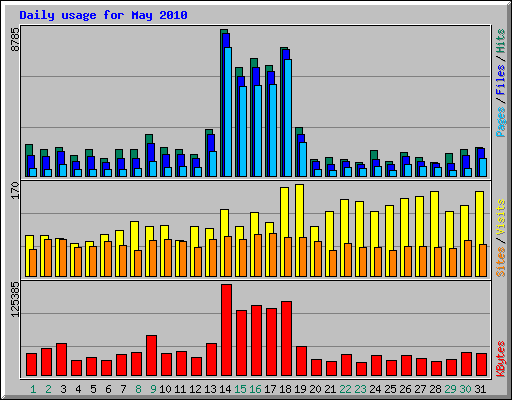The height and width of the screenshot is (400, 512).
Task: Select the red KBytes bar for day 1
Action: pyautogui.click(x=32, y=365)
